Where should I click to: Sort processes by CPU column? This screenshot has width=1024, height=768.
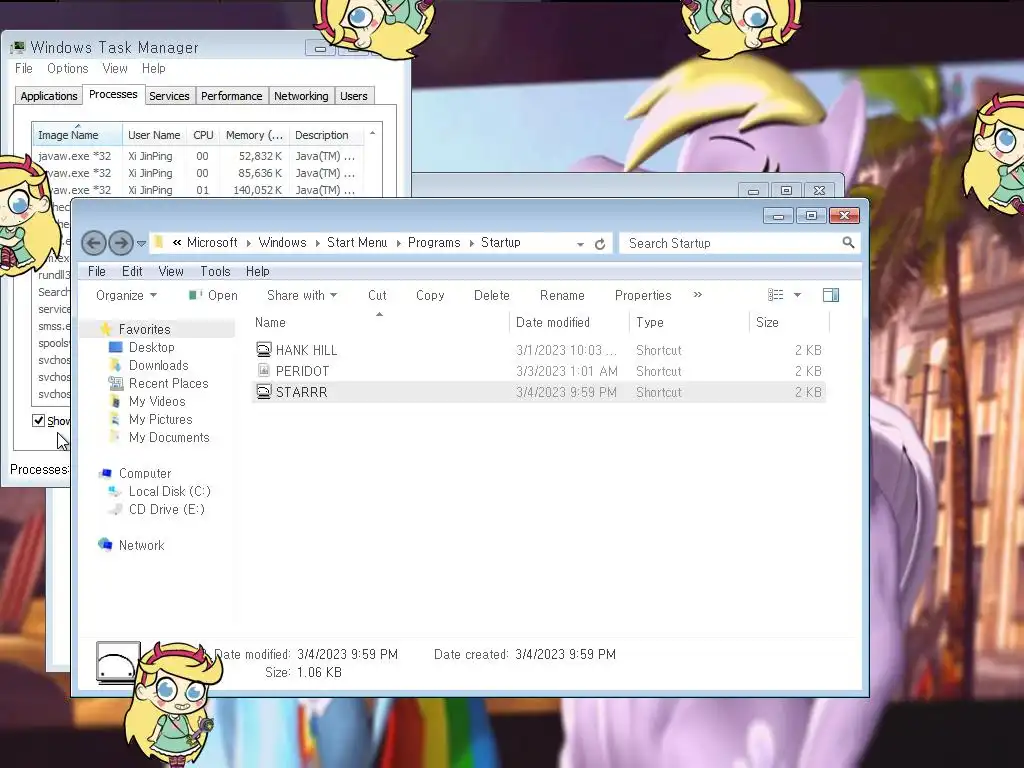pos(203,135)
